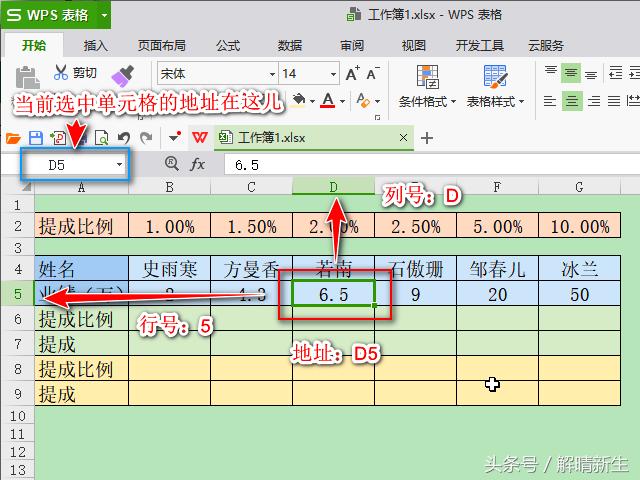Viewport: 640px width, 480px height.
Task: Justify text alignment icon
Action: 614,101
